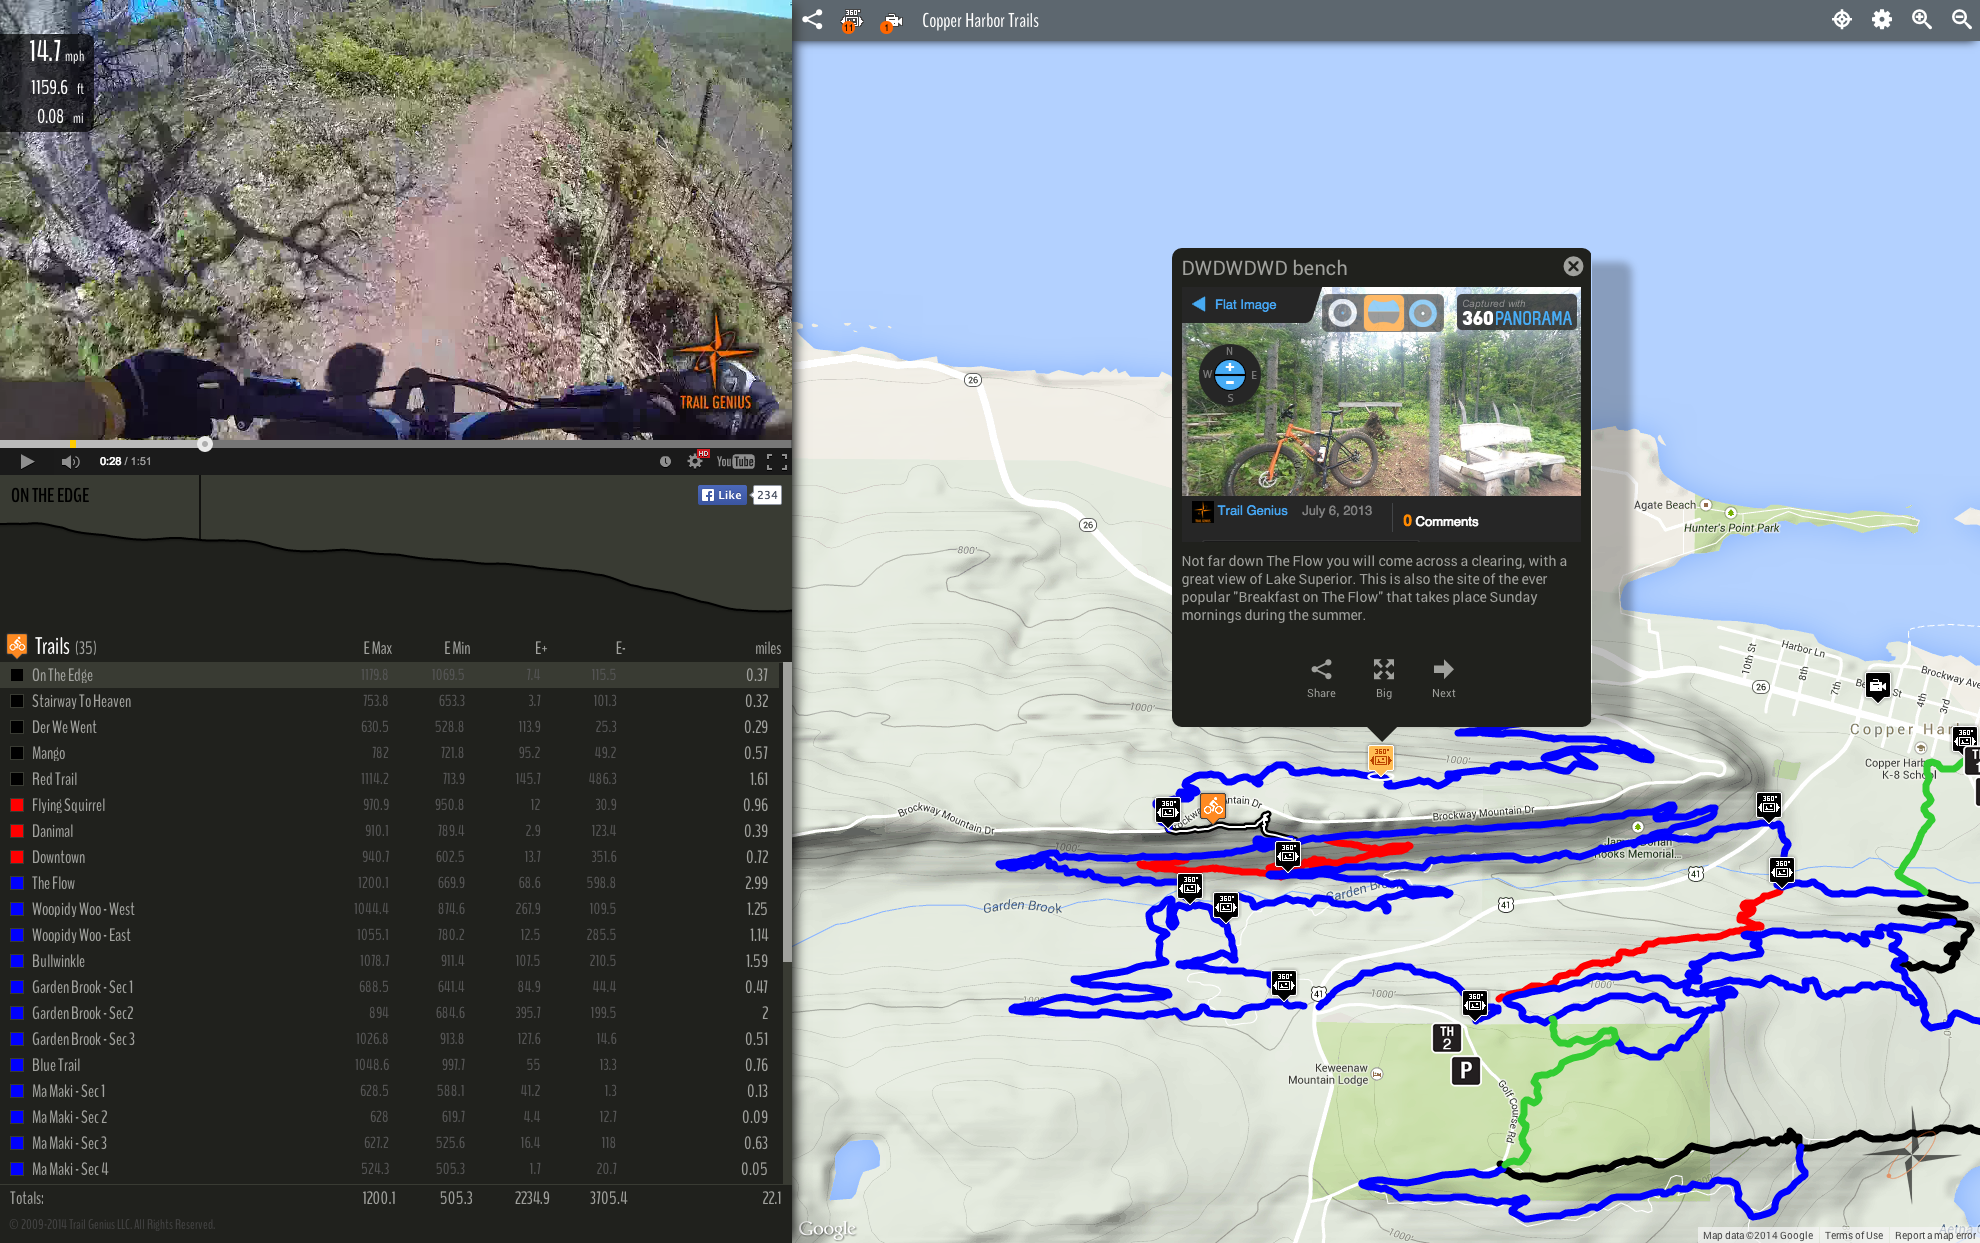Open the map settings gear
Viewport: 1980px width, 1243px height.
[x=1881, y=20]
